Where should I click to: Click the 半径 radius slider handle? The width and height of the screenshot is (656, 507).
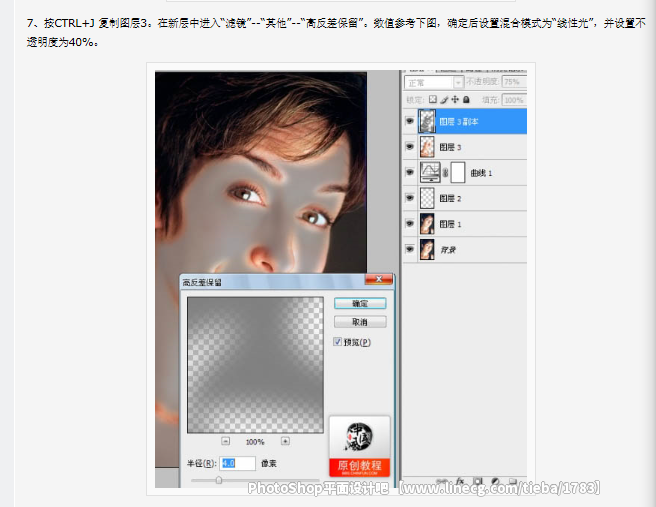click(219, 480)
